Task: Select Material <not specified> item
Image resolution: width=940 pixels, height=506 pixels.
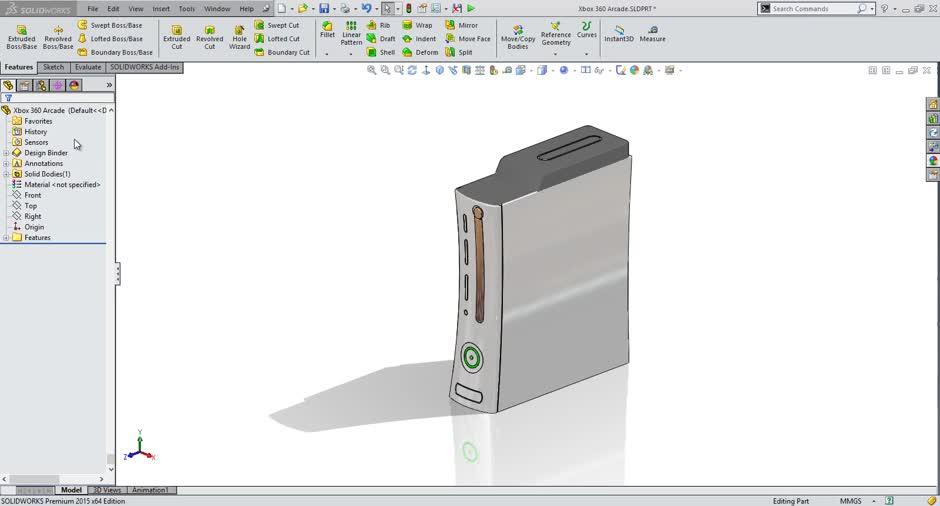Action: [x=56, y=185]
